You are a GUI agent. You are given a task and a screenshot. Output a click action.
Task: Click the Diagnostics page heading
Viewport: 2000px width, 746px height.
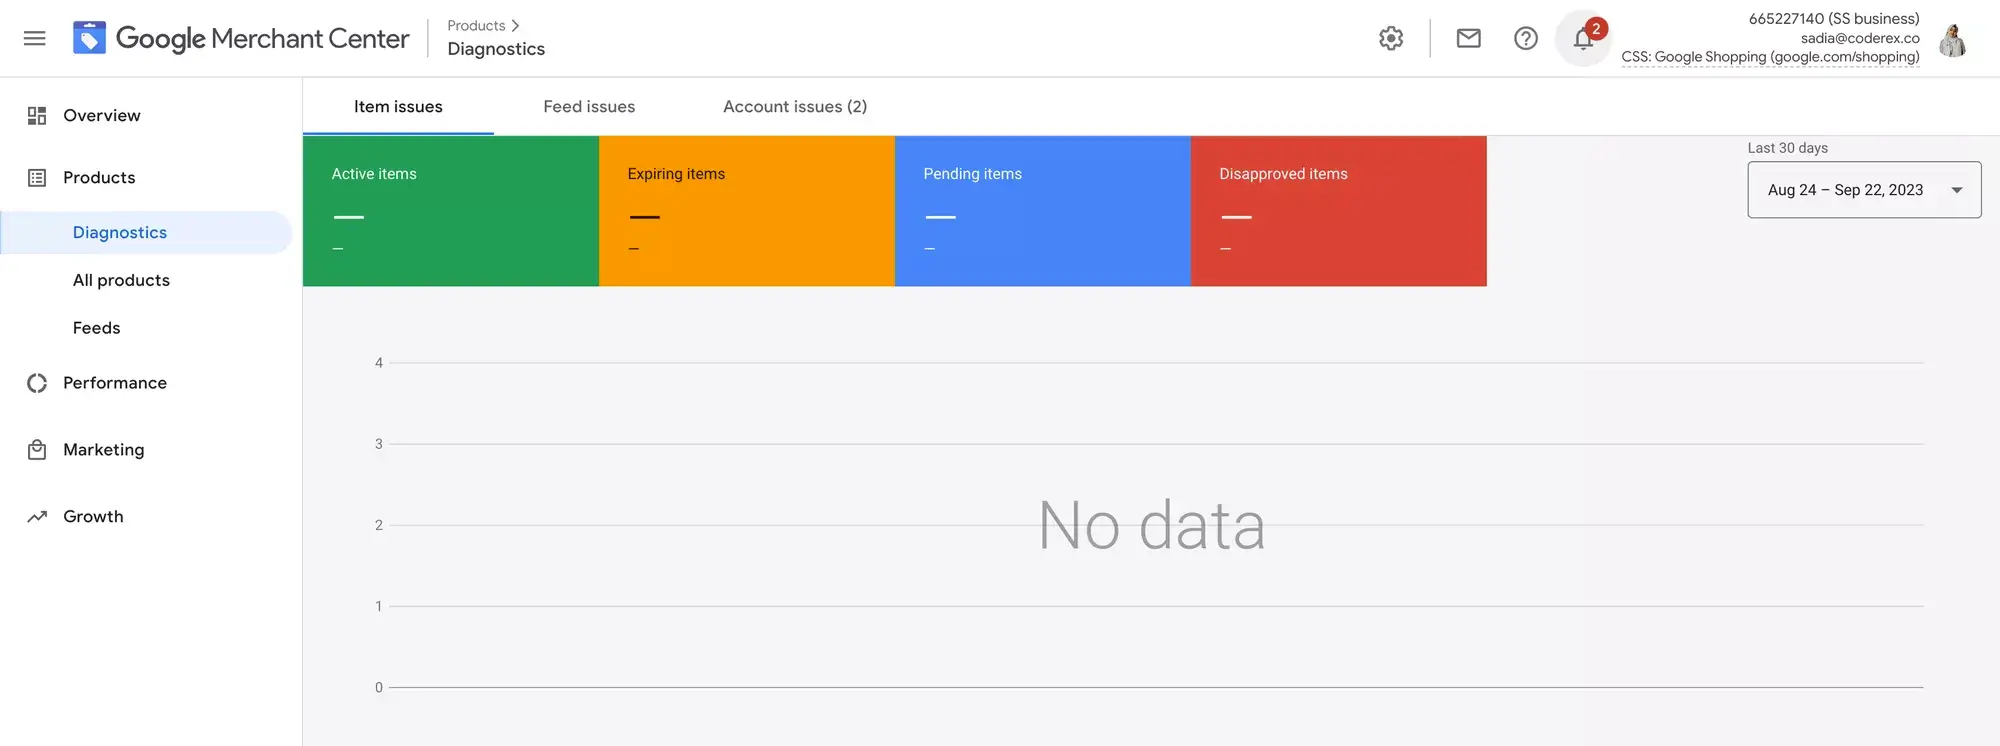(x=496, y=49)
